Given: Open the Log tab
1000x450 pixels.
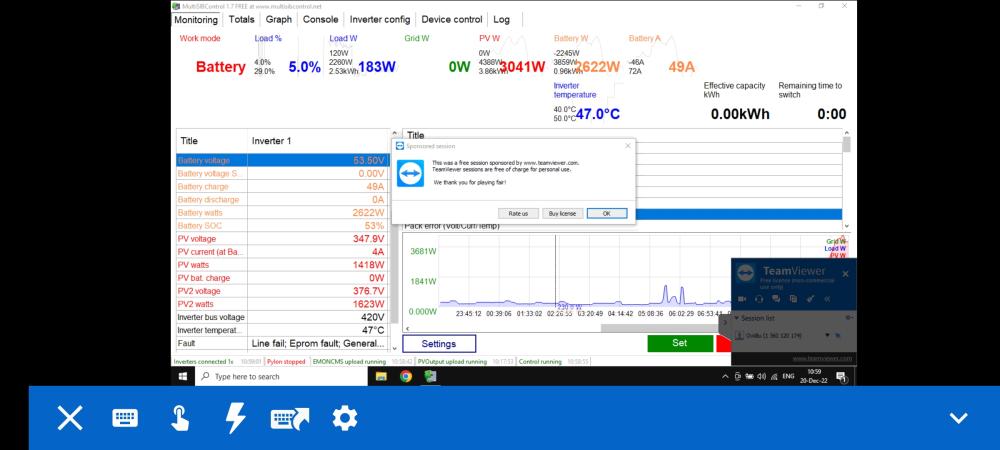Looking at the screenshot, I should [x=501, y=20].
